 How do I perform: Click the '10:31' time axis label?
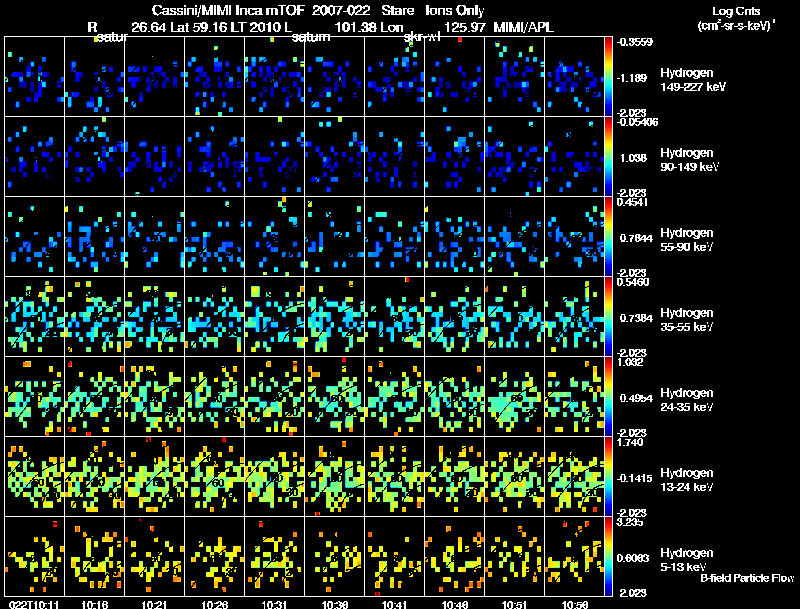274,604
